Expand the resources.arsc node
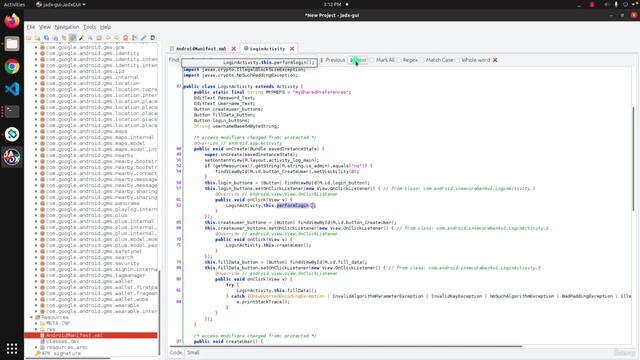The height and width of the screenshot is (360, 640). pos(36,347)
